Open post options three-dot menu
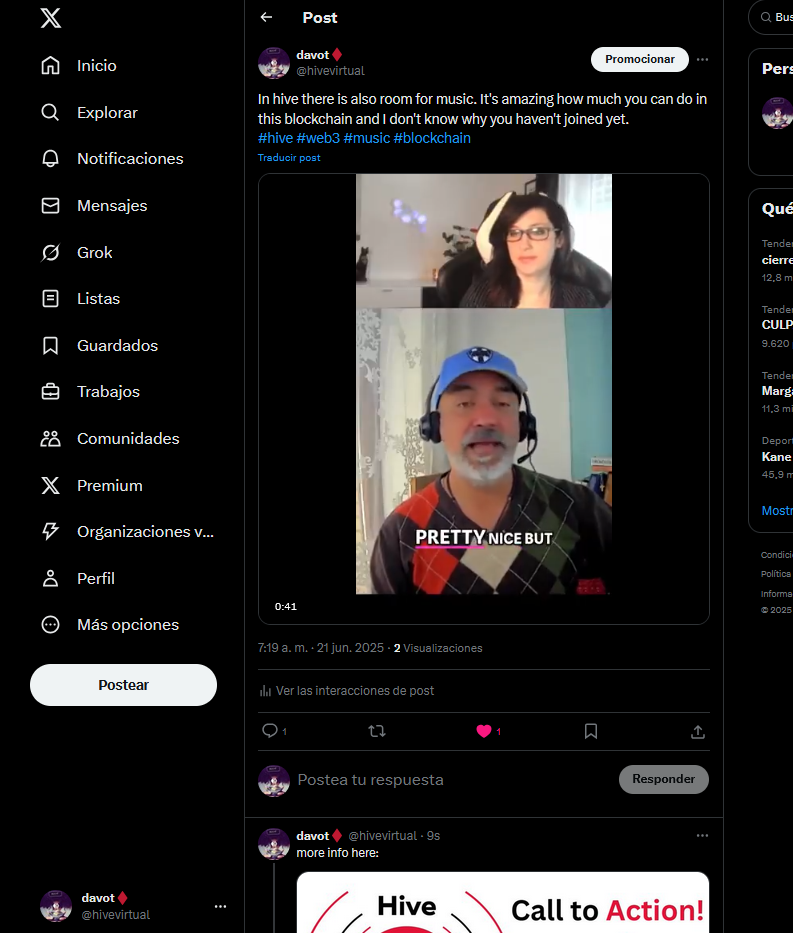This screenshot has width=793, height=933. (703, 60)
